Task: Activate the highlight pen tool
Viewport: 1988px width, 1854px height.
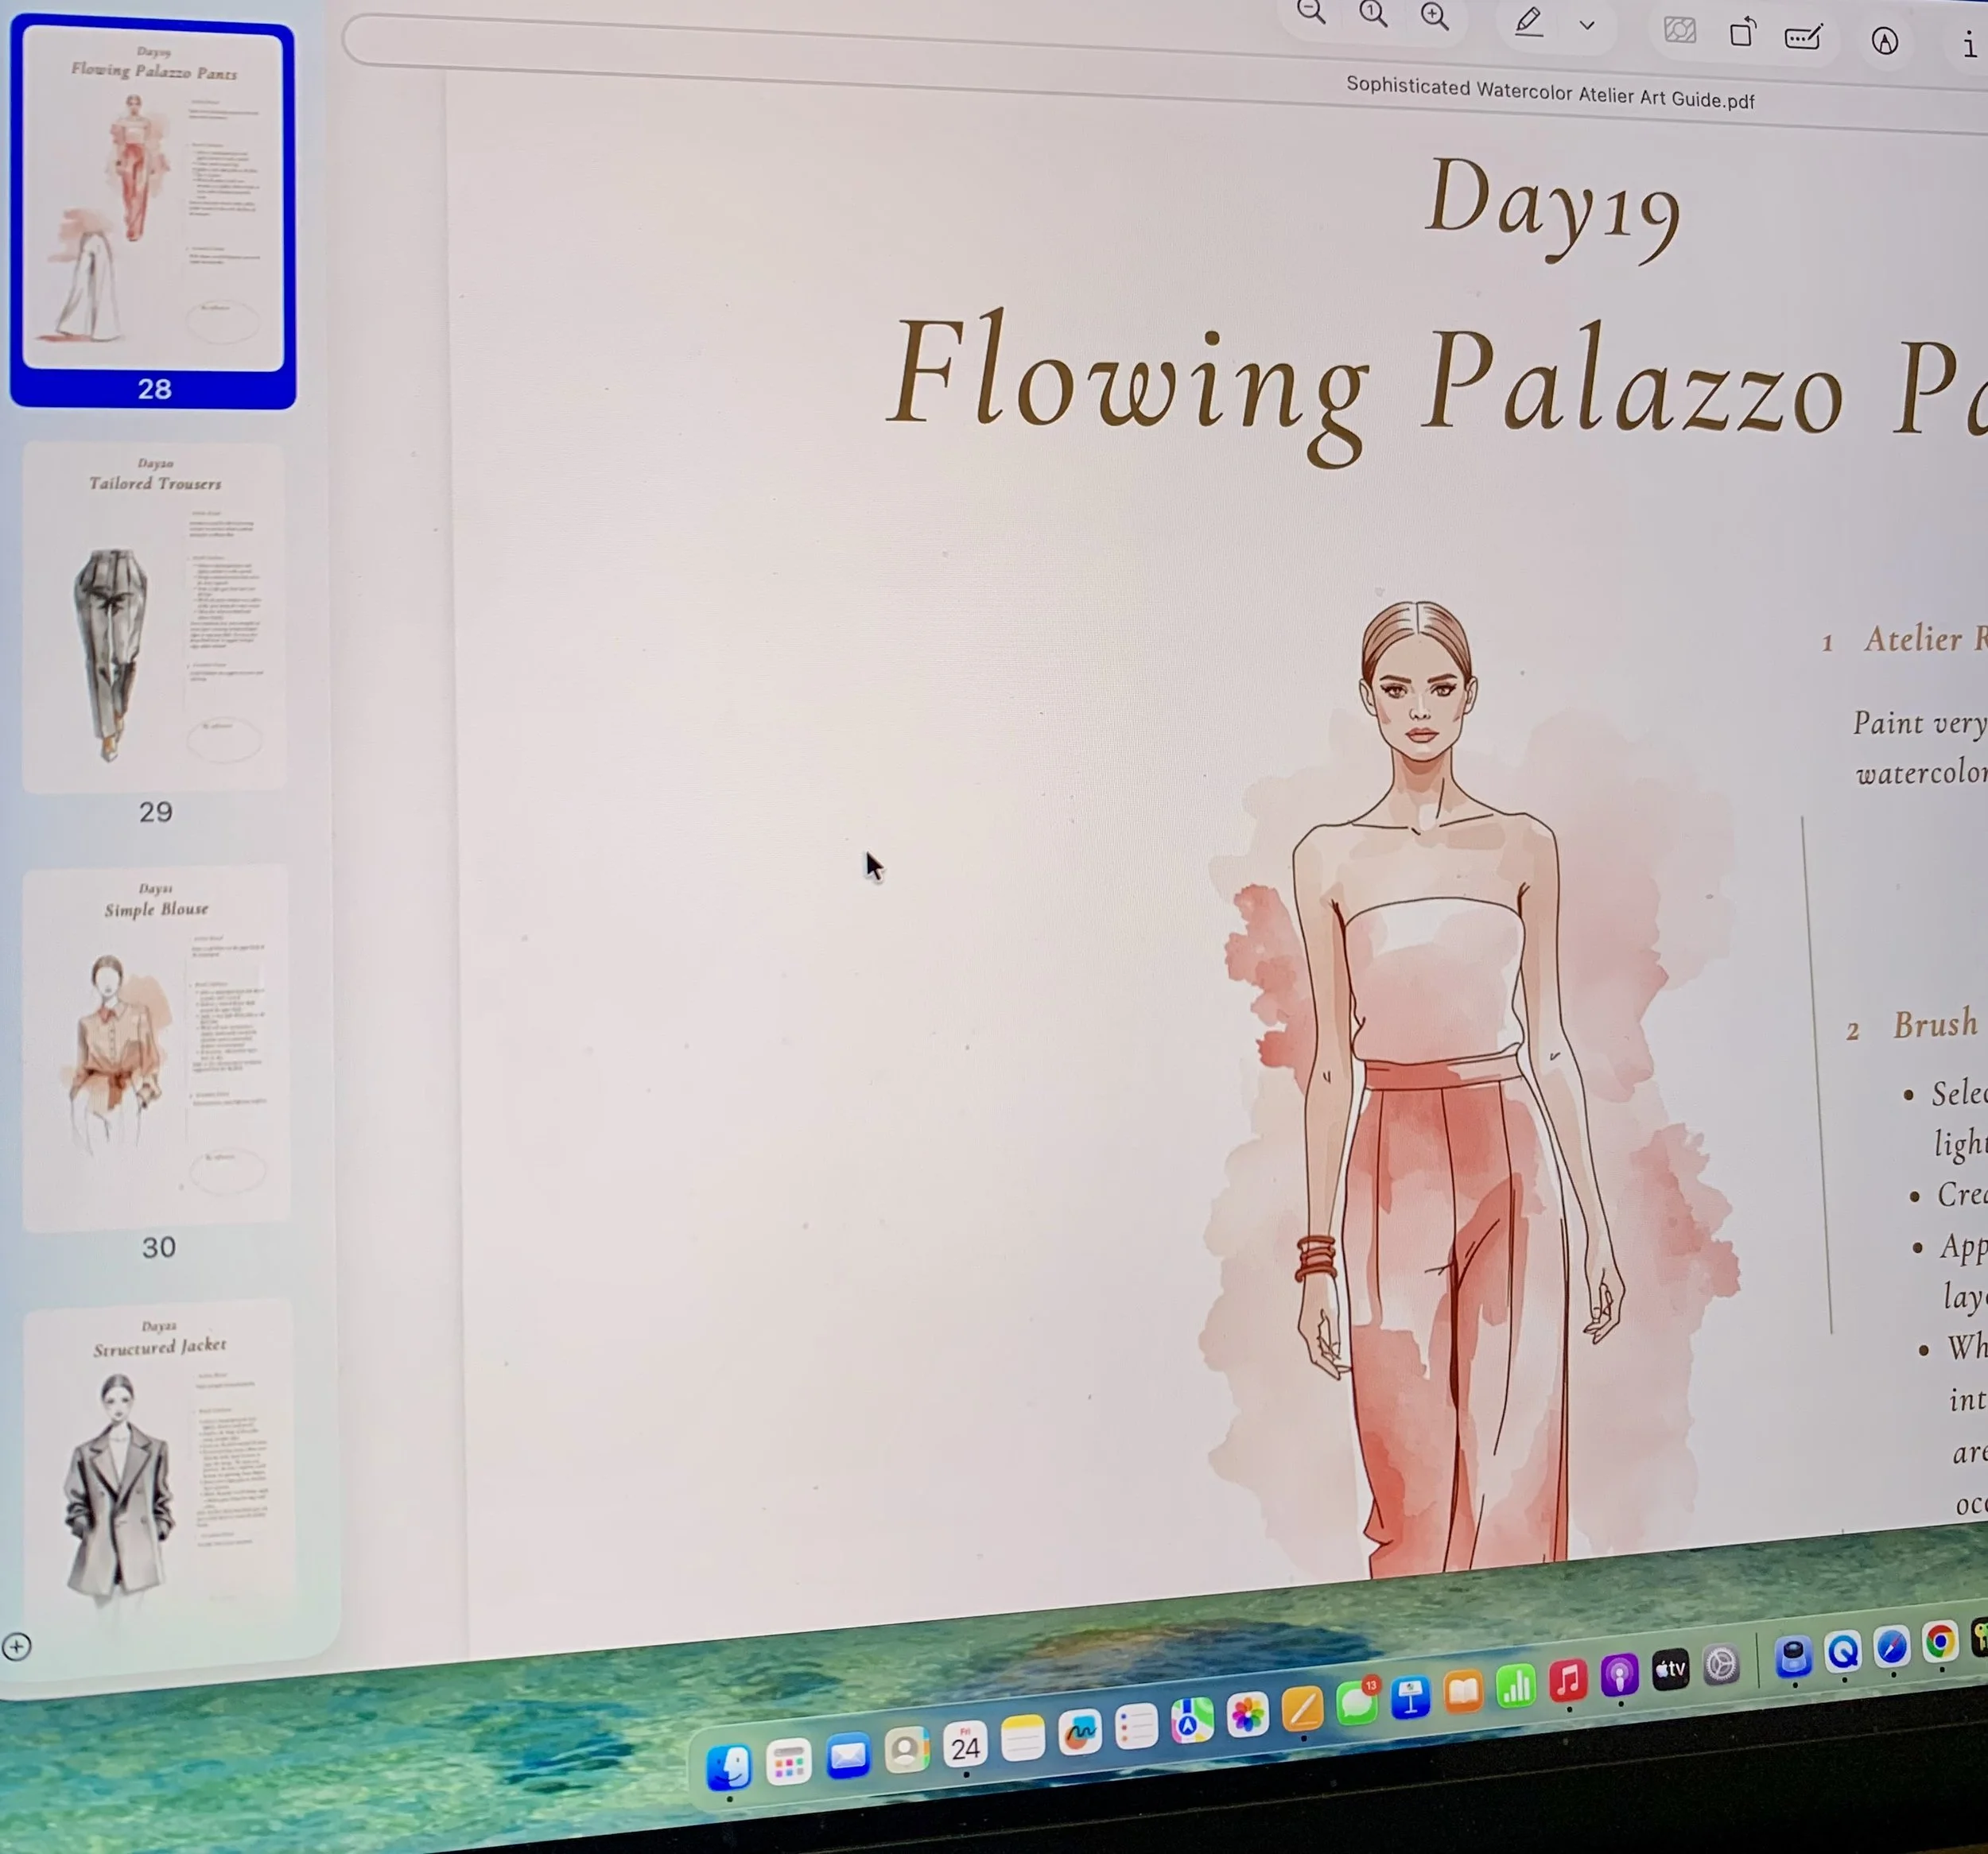Action: point(1528,22)
